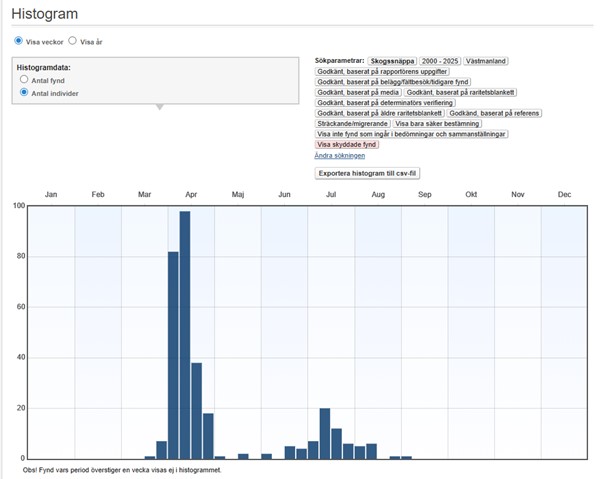The width and height of the screenshot is (601, 479).
Task: Select the 'Antal individer' radio option
Action: pyautogui.click(x=24, y=92)
